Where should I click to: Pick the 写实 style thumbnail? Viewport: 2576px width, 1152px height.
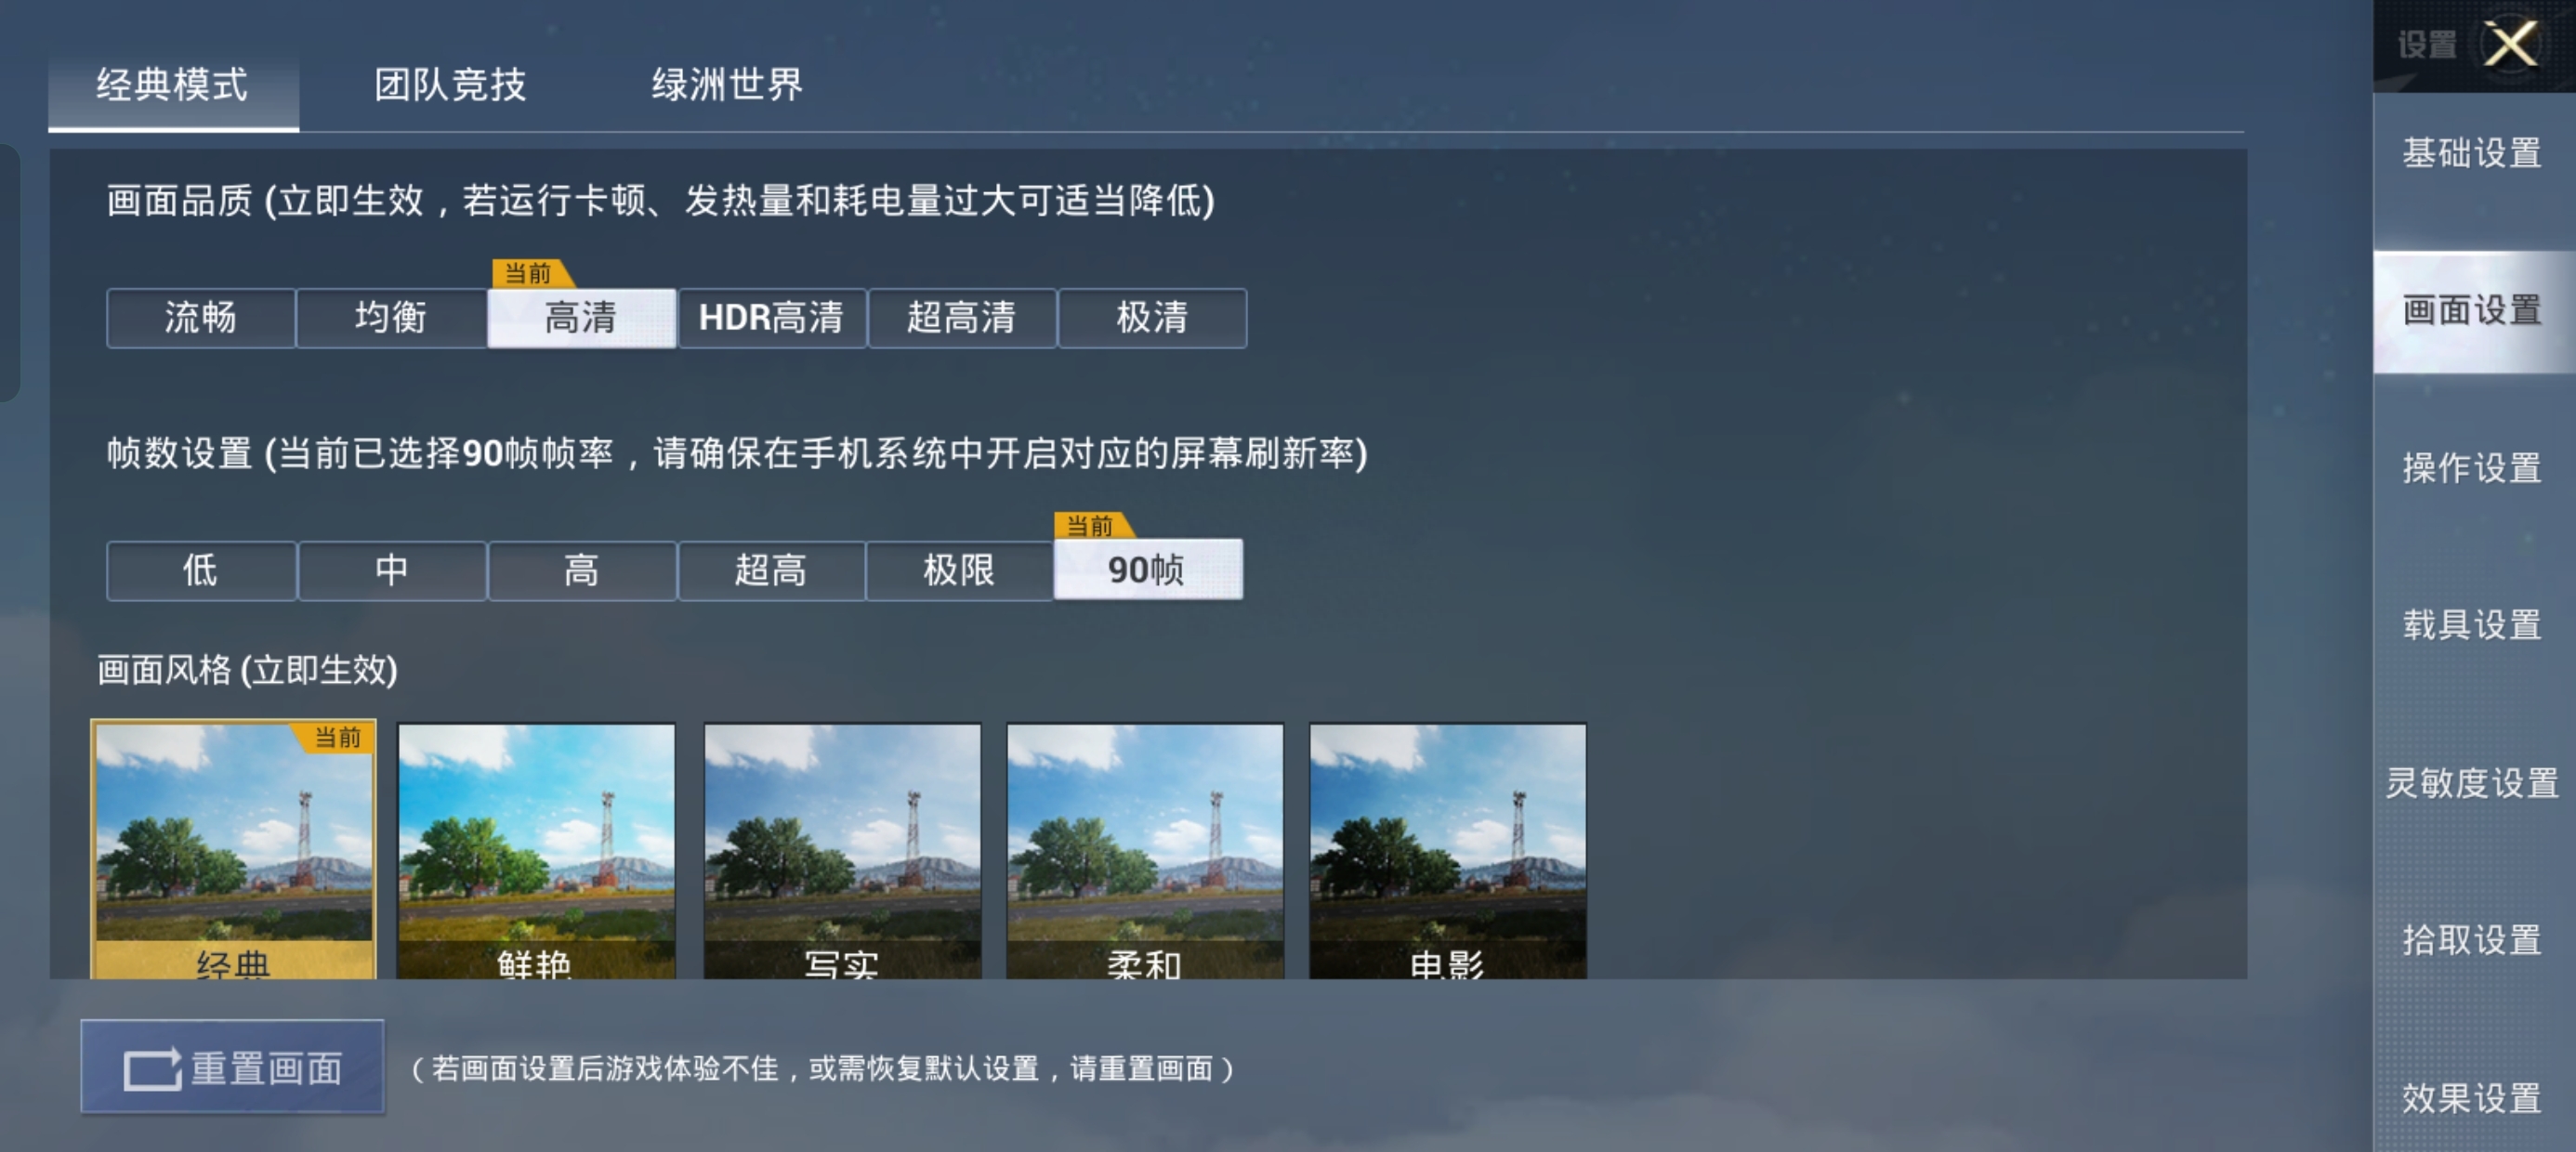tap(842, 850)
